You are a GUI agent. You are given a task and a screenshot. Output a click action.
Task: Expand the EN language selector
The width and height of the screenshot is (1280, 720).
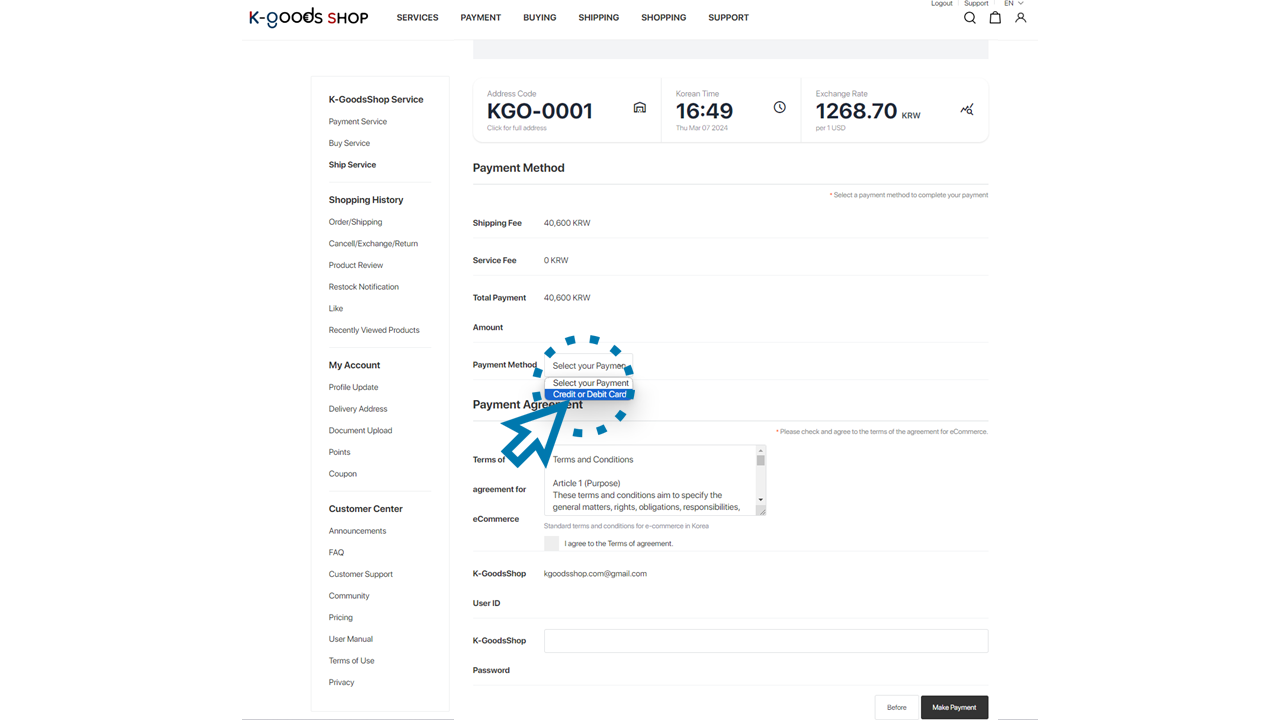[1013, 4]
